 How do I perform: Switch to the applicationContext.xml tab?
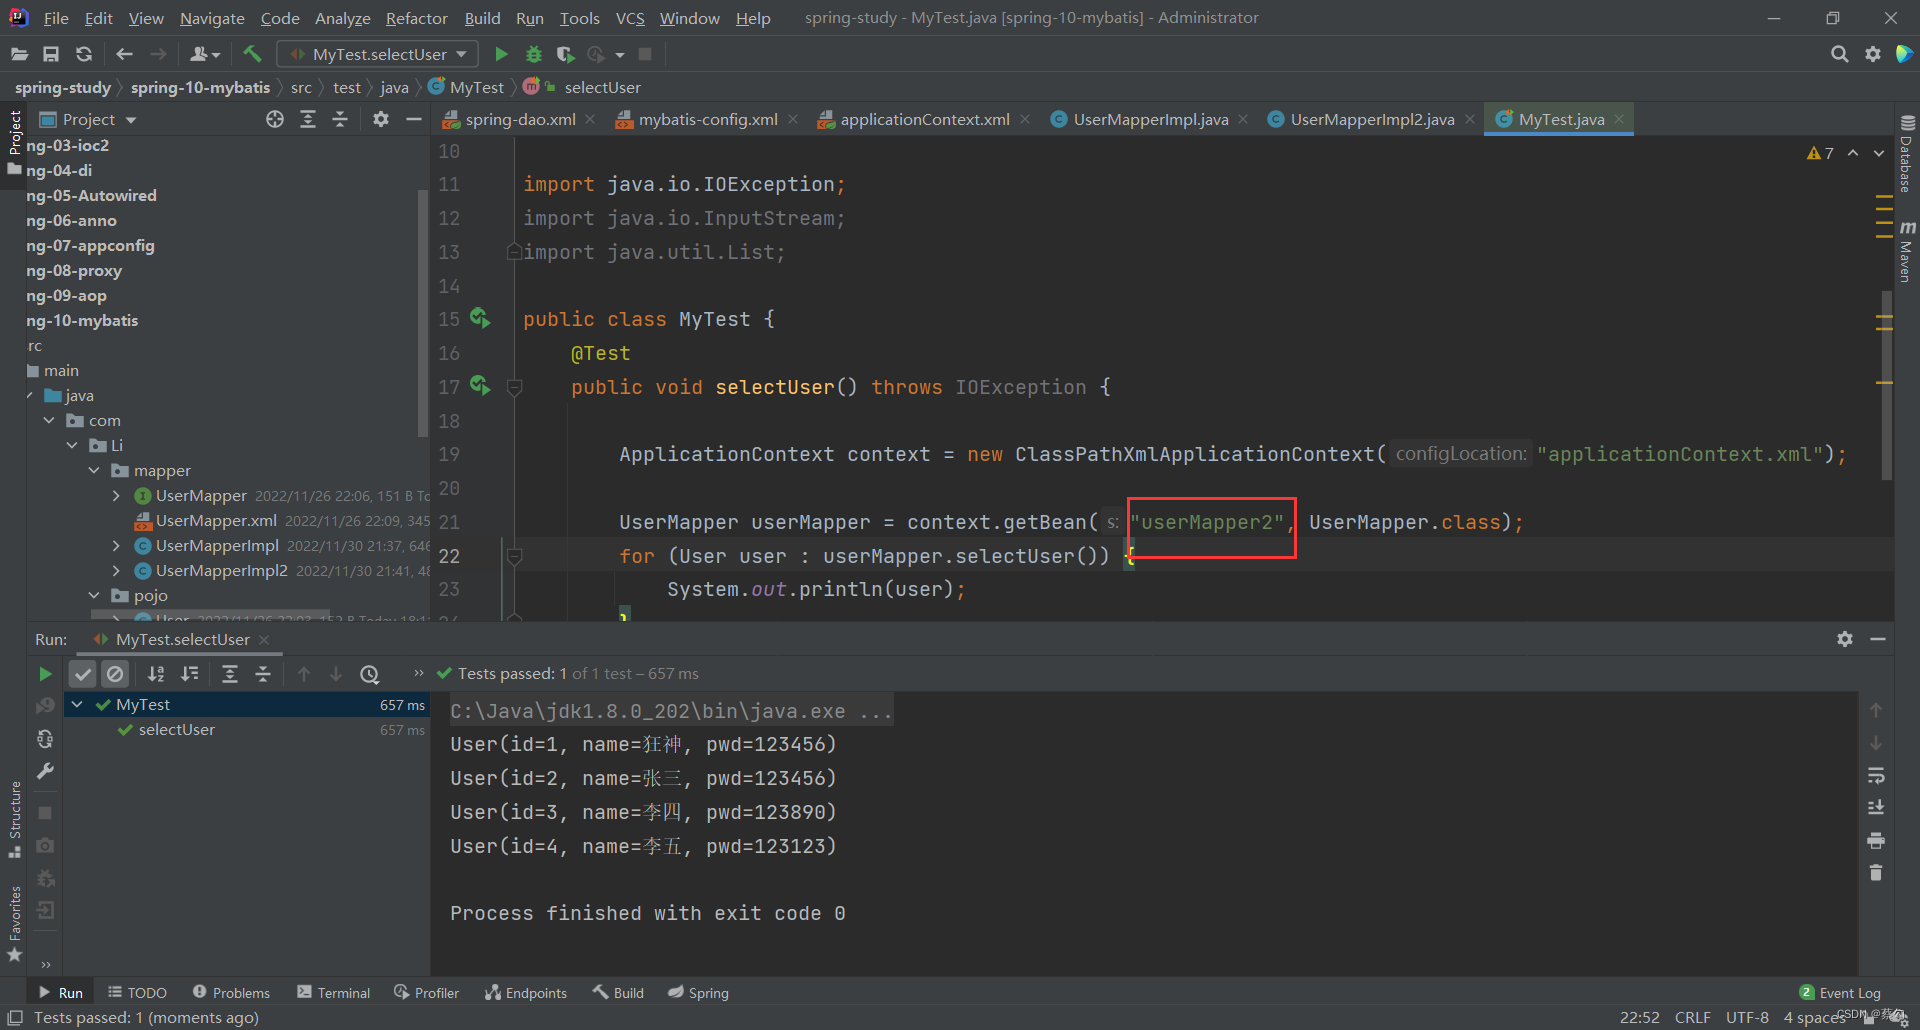click(924, 119)
